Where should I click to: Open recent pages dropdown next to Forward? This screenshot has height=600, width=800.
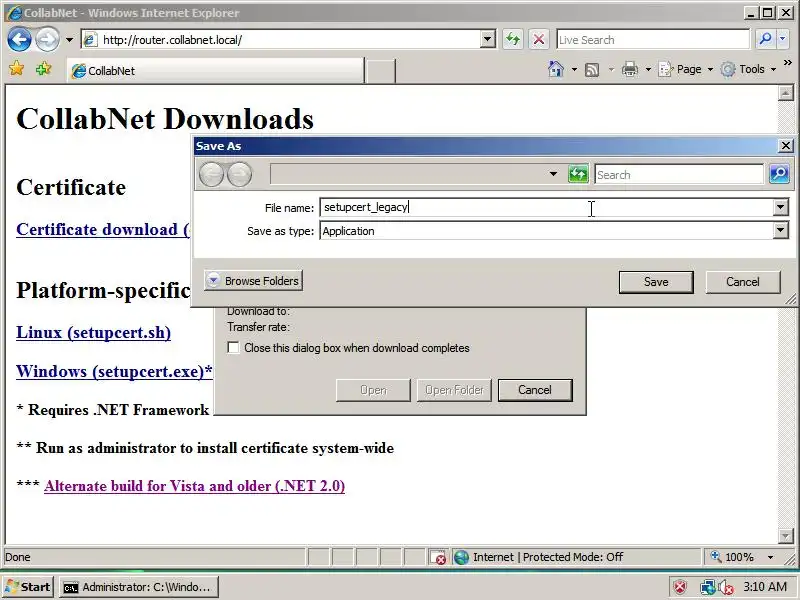[69, 40]
